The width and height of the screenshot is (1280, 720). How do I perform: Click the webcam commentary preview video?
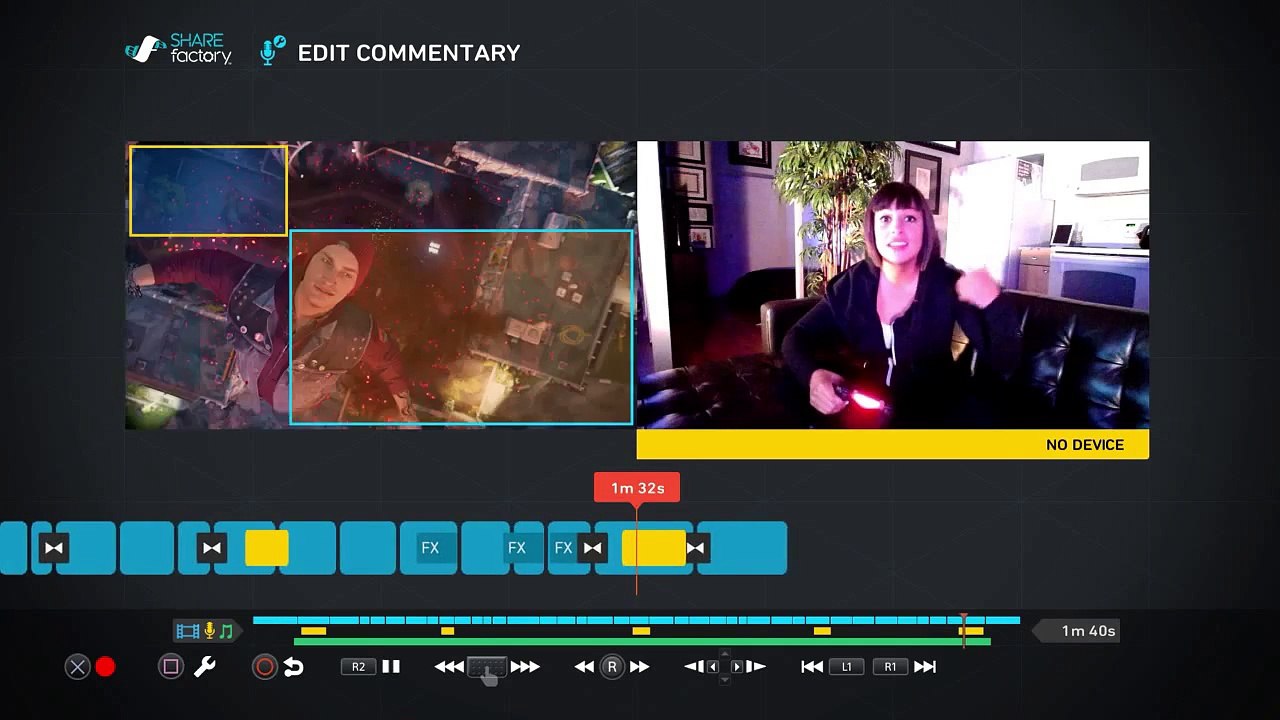point(892,285)
